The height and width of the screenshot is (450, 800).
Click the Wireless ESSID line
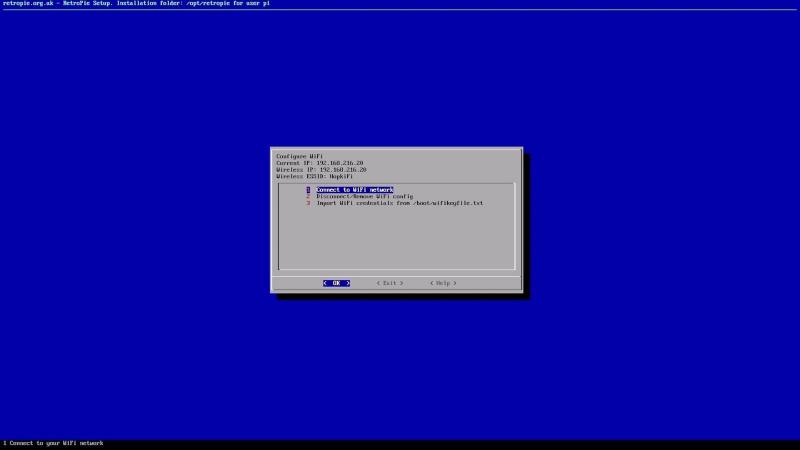[x=314, y=176]
